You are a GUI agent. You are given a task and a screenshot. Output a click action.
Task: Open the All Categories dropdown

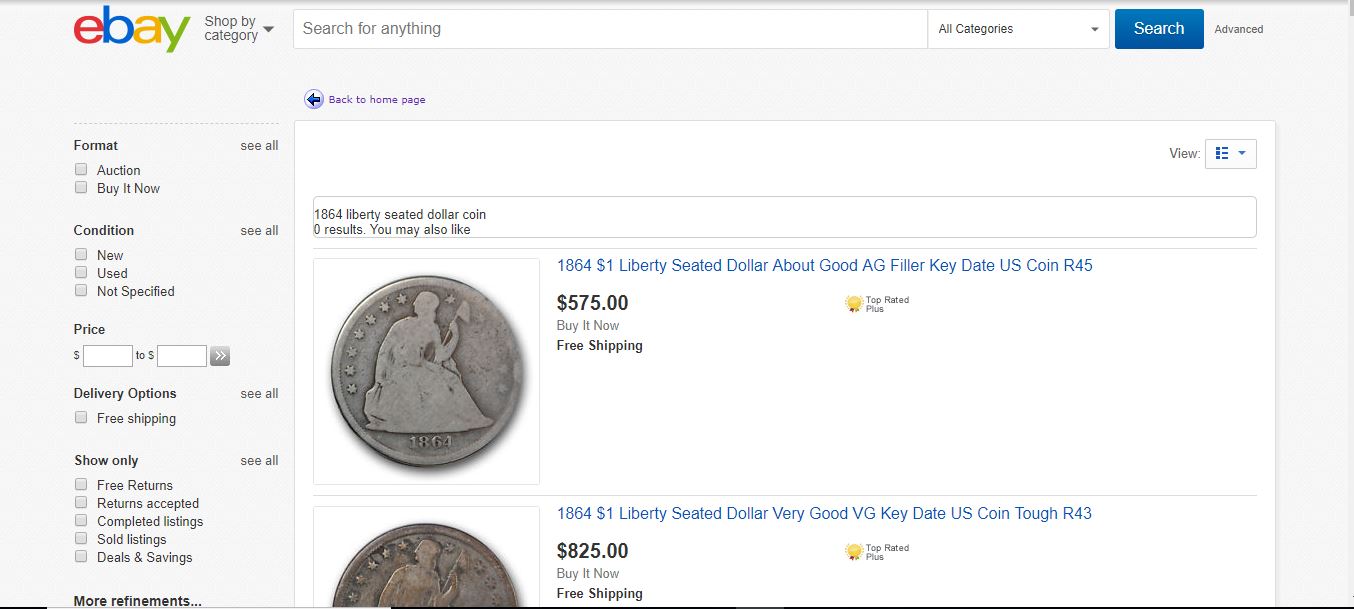click(1018, 29)
